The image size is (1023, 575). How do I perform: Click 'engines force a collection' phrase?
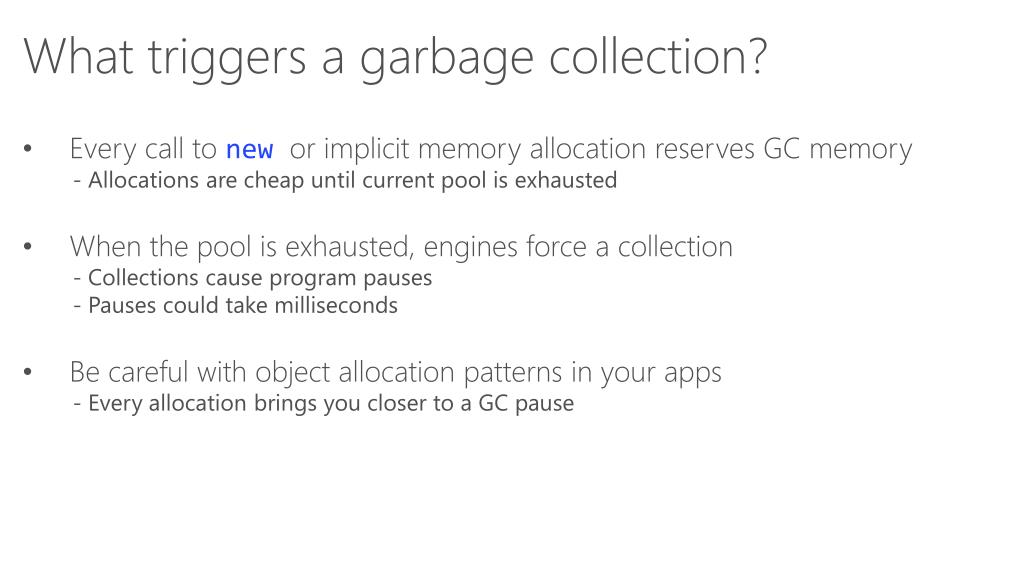pyautogui.click(x=578, y=247)
